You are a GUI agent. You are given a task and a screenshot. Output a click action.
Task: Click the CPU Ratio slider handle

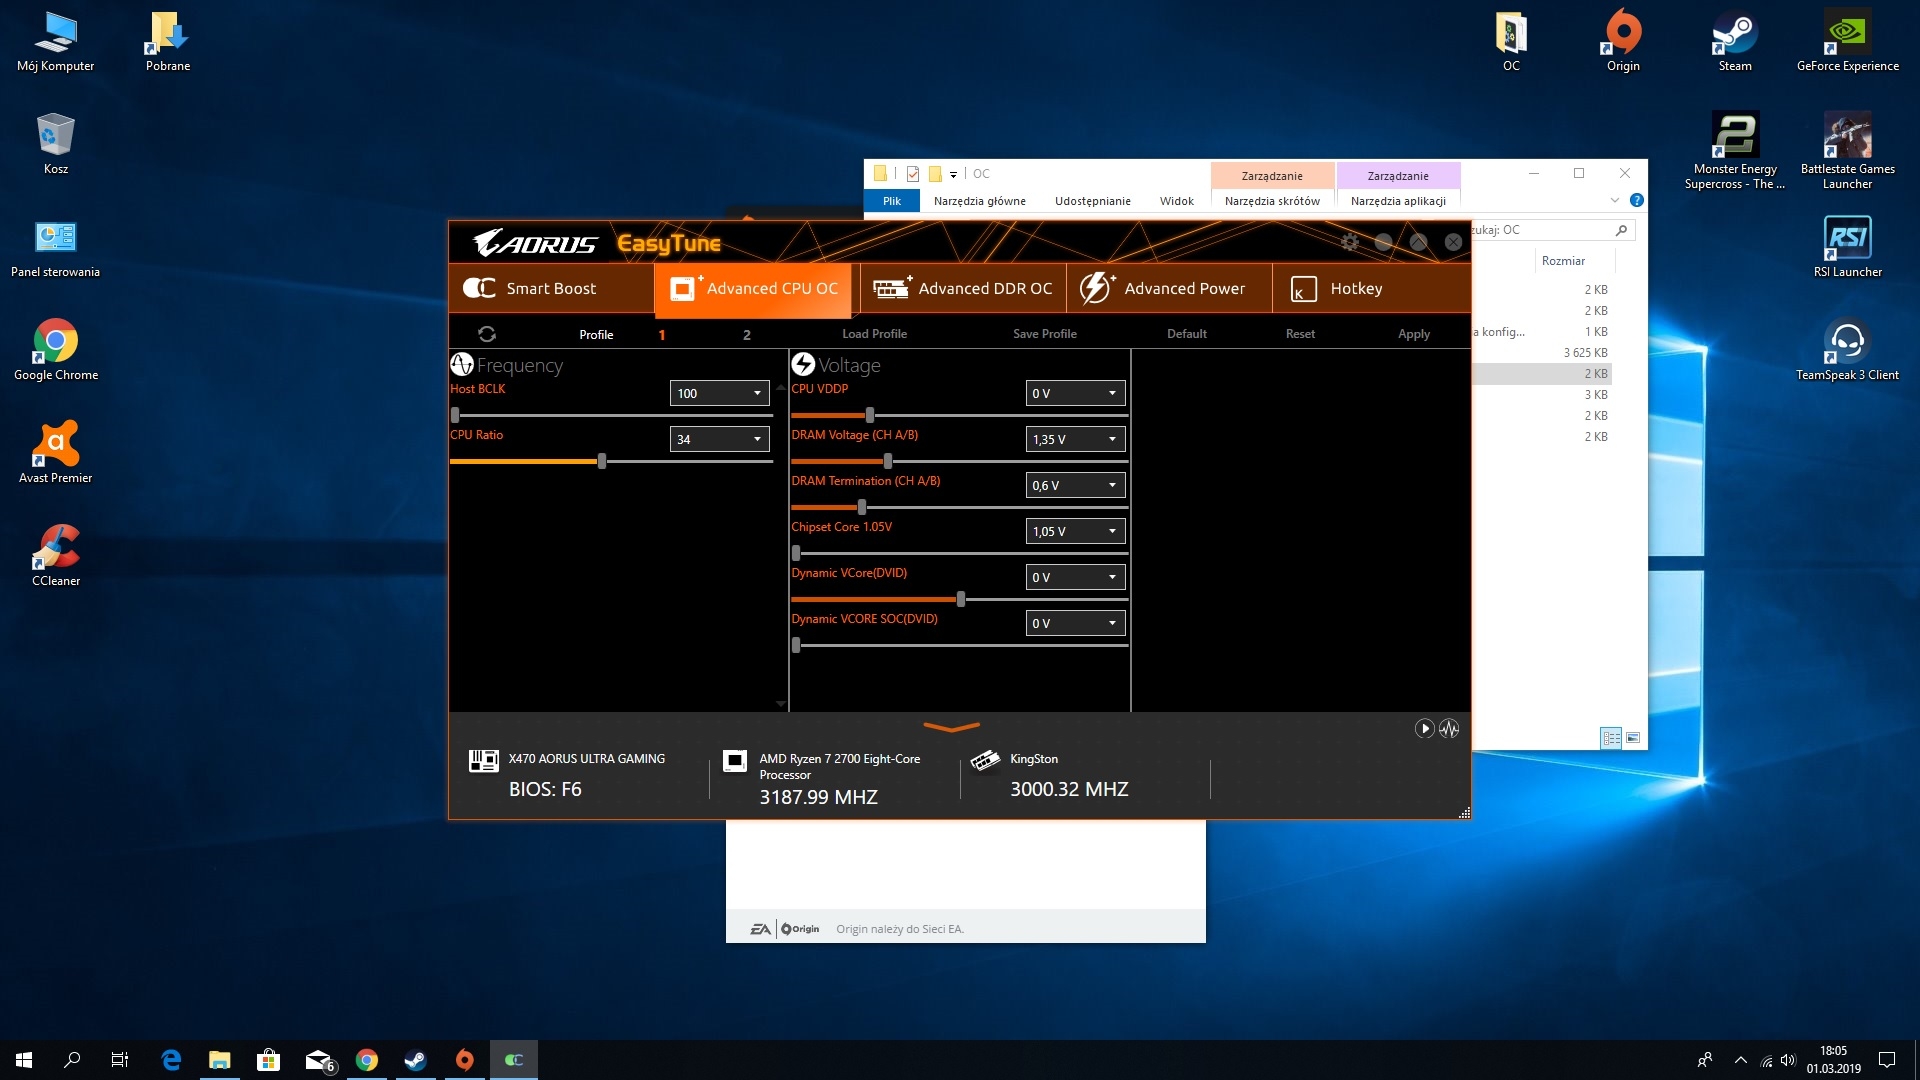coord(602,461)
